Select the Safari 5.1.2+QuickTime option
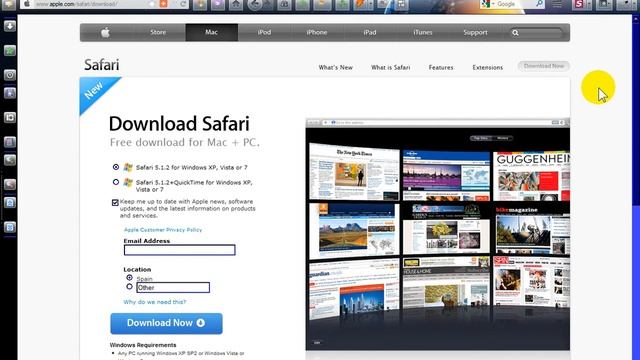The width and height of the screenshot is (640, 360). pyautogui.click(x=116, y=182)
